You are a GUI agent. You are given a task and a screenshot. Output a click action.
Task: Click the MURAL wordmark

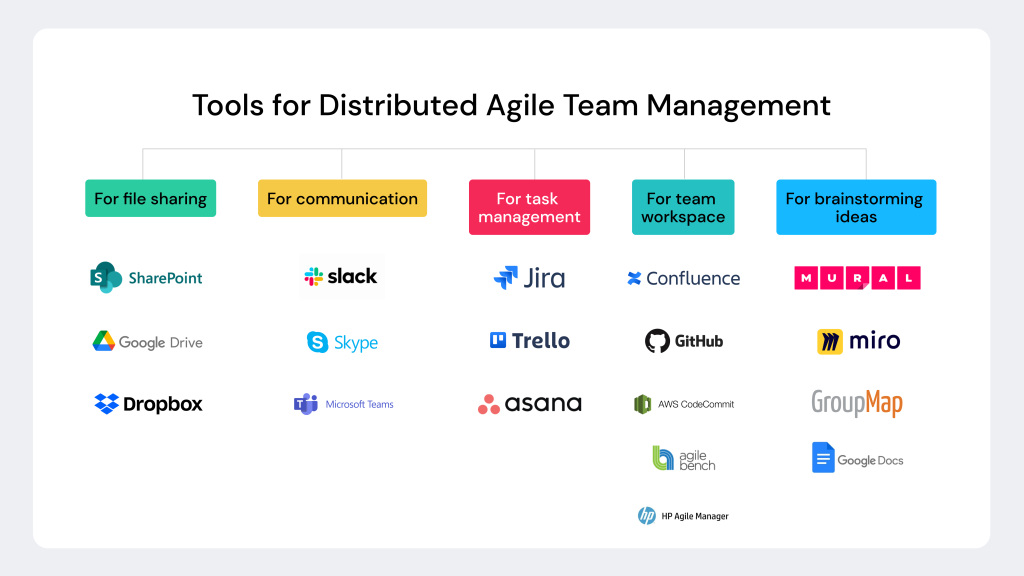pyautogui.click(x=856, y=278)
